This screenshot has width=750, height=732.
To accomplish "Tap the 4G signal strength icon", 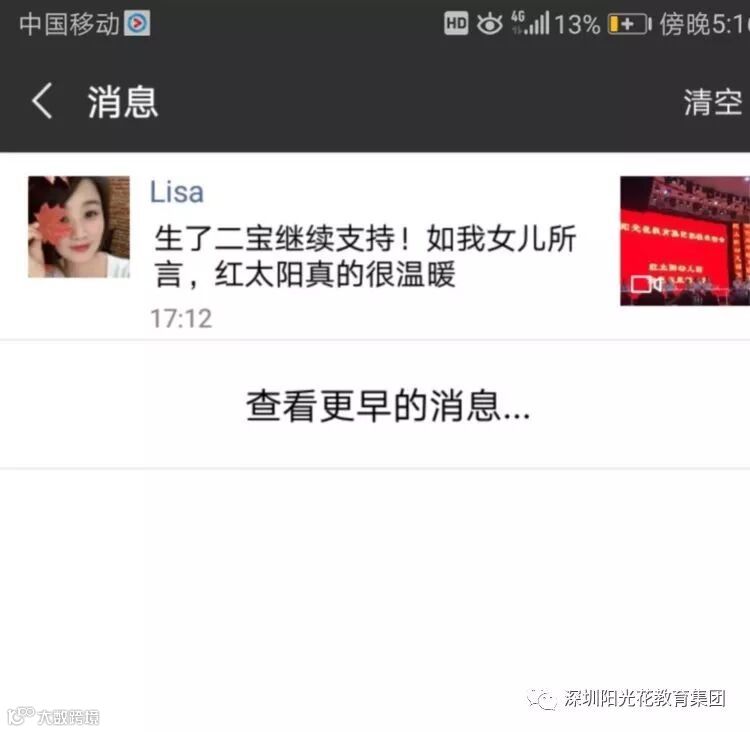I will (x=530, y=23).
